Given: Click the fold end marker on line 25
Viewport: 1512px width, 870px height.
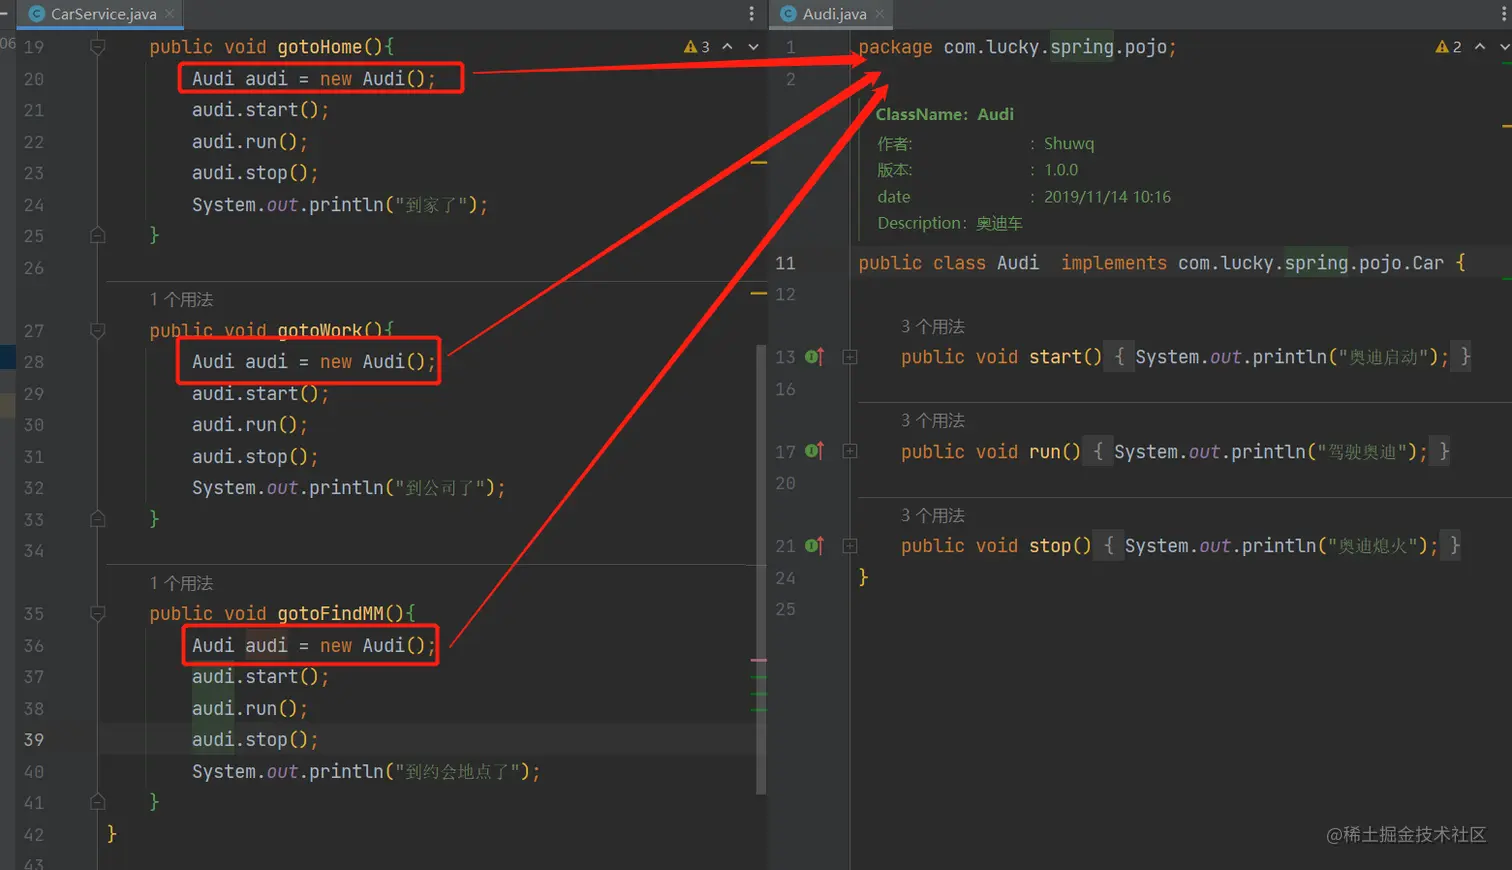Looking at the screenshot, I should coord(98,235).
